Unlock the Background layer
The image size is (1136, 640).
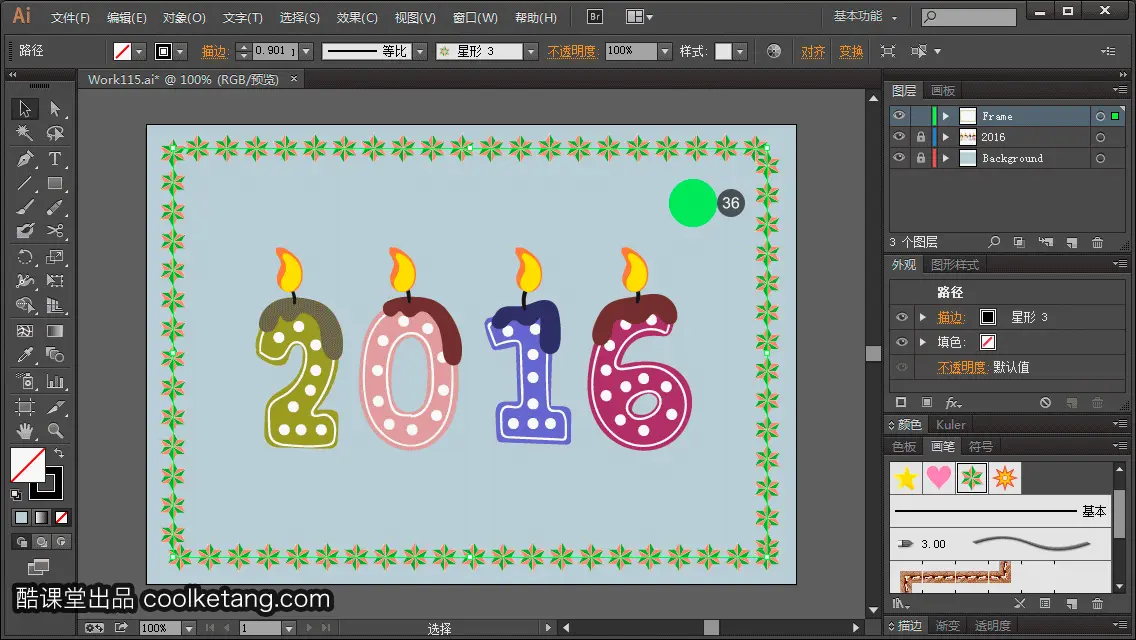pos(921,158)
